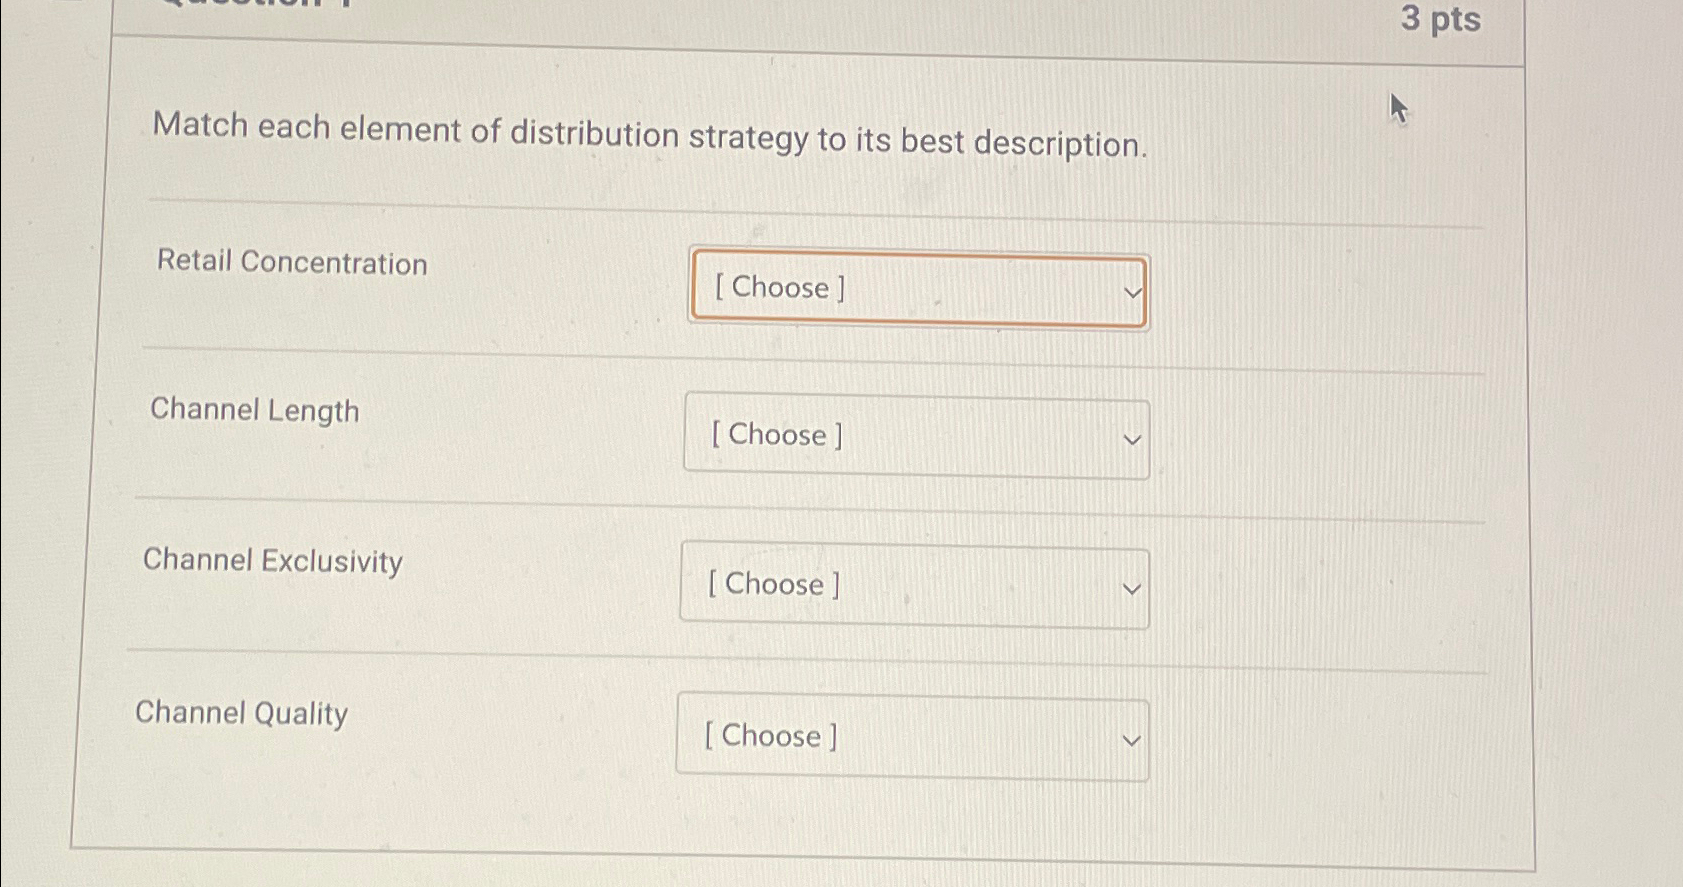Click the question instruction text
This screenshot has height=887, width=1683.
tap(651, 137)
